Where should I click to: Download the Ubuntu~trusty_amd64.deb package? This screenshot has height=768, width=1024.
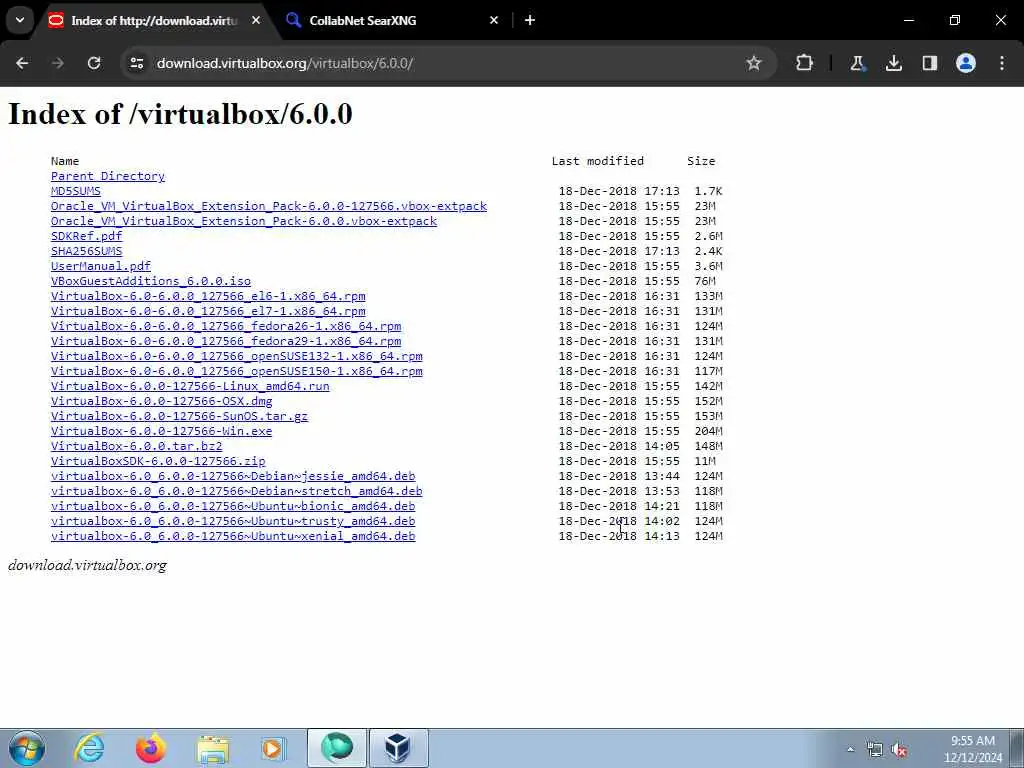tap(233, 522)
